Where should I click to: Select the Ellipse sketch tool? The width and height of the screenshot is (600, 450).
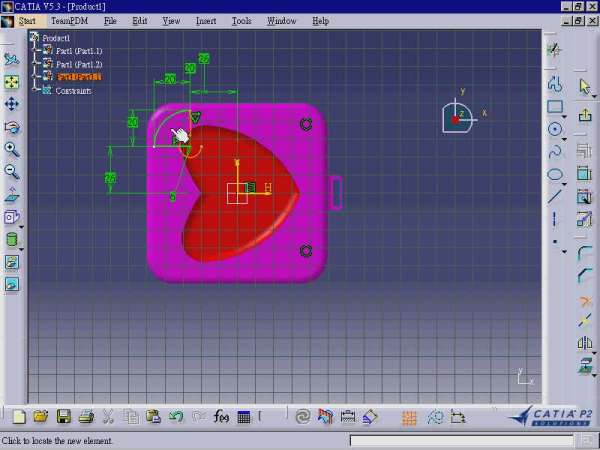click(x=555, y=174)
